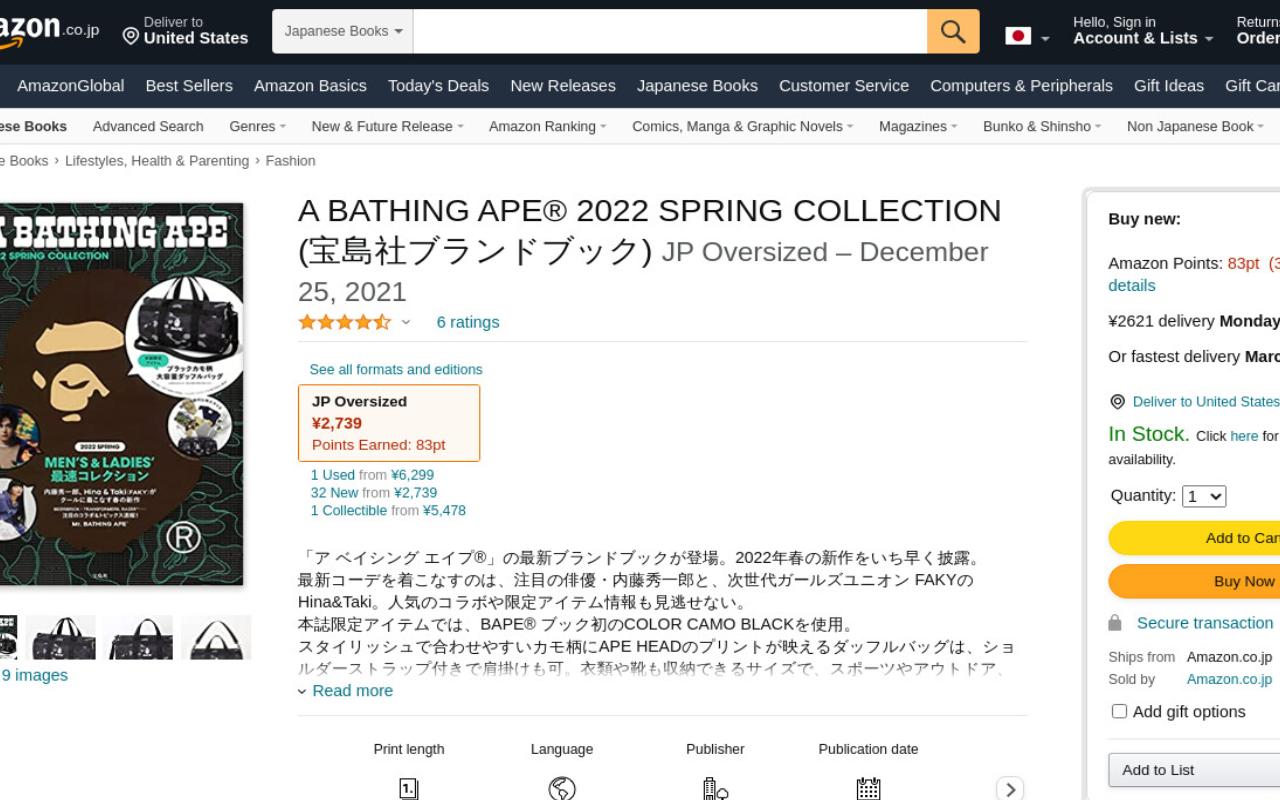Screen dimensions: 1280x800
Task: Click the Add to Cart button
Action: [1194, 538]
